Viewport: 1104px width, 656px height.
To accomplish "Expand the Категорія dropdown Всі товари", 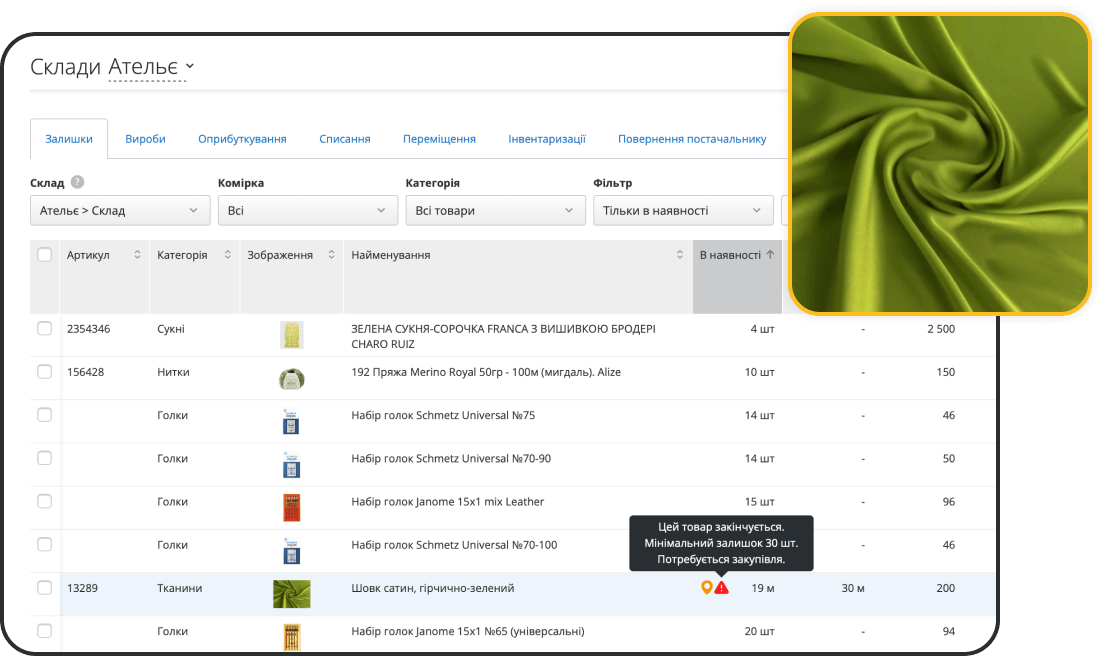I will click(495, 211).
